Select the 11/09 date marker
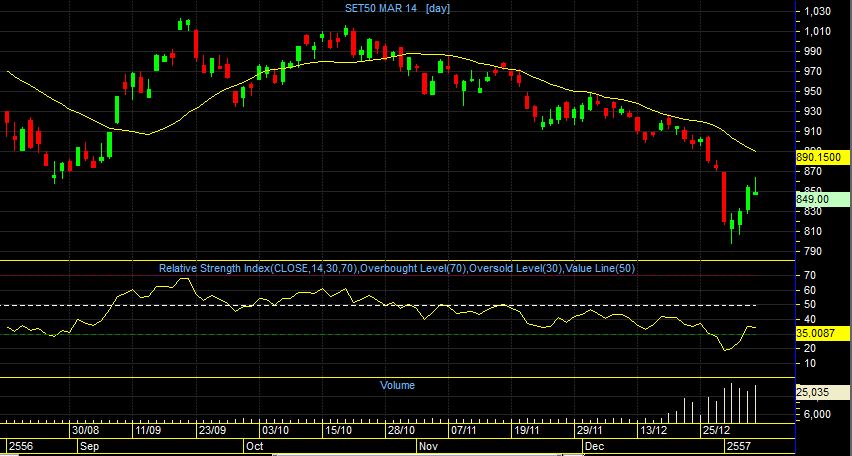 pyautogui.click(x=148, y=431)
